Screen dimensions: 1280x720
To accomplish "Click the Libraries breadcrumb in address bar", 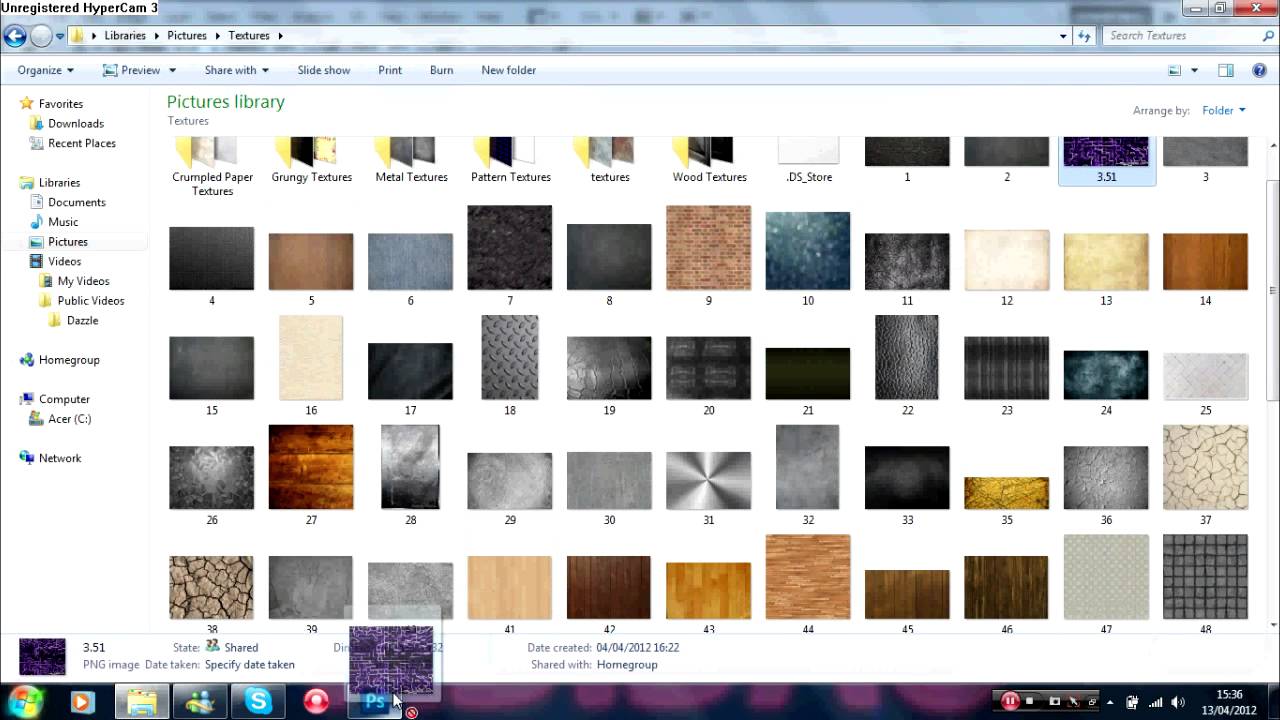I will 125,36.
